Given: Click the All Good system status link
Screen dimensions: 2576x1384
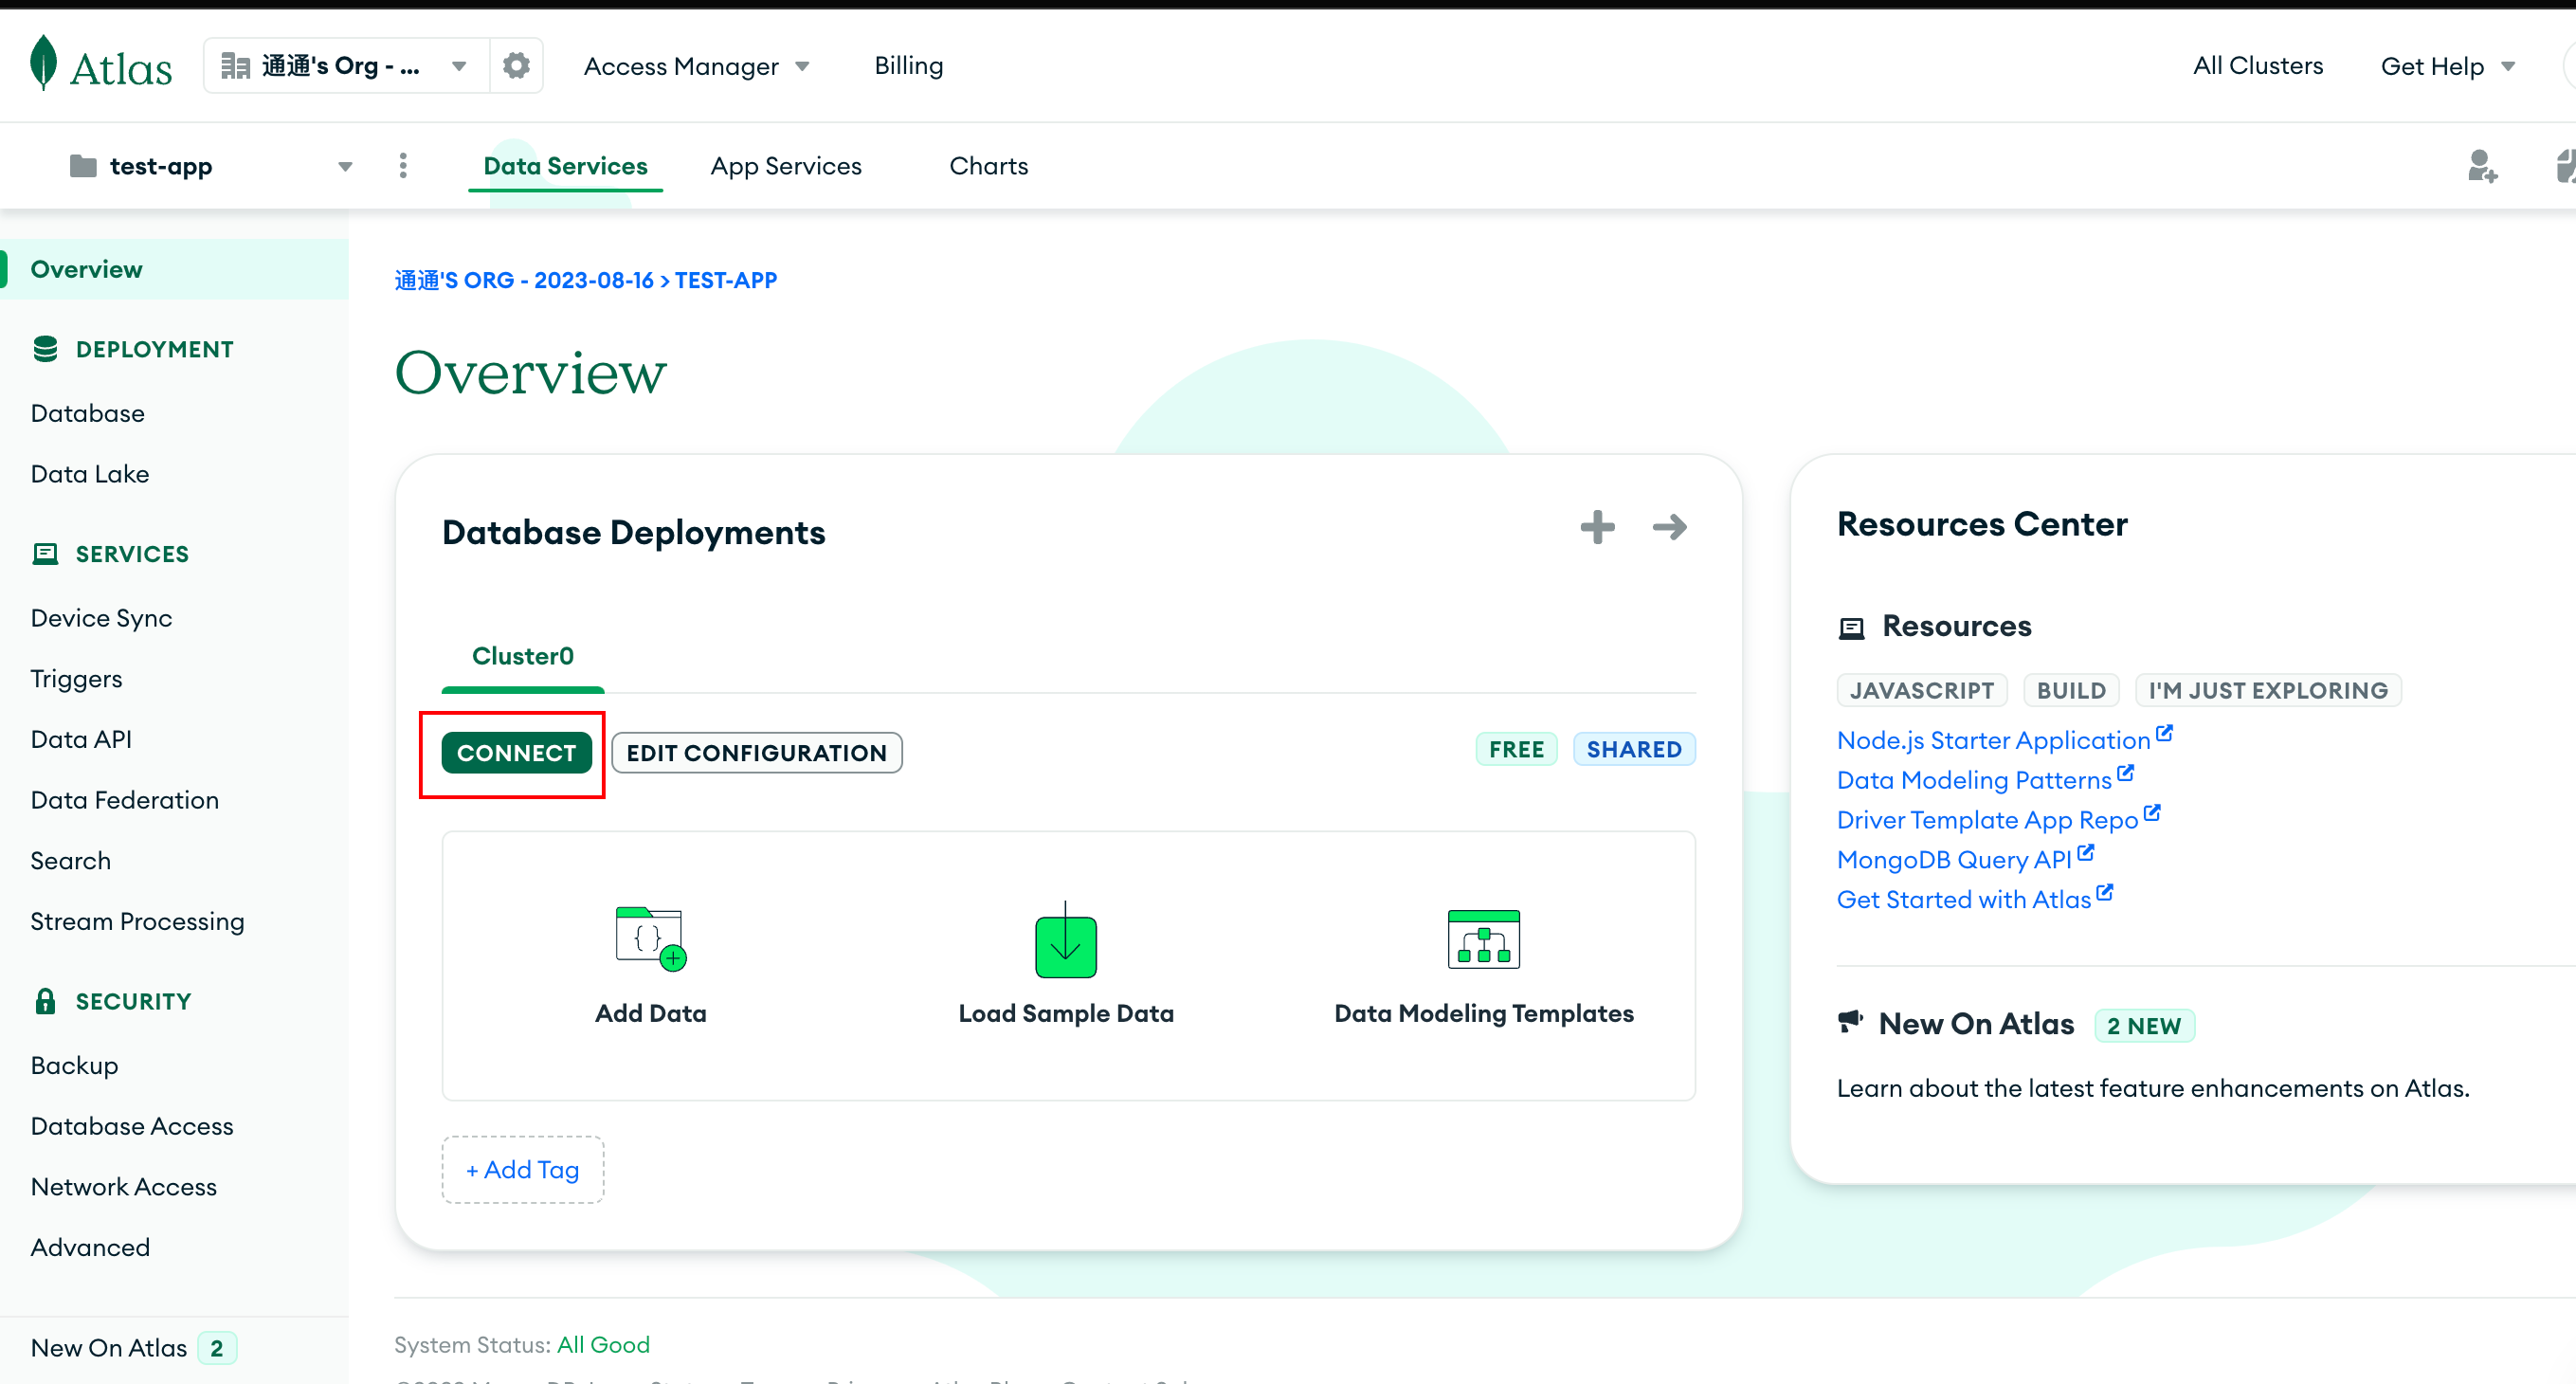Looking at the screenshot, I should tap(603, 1346).
